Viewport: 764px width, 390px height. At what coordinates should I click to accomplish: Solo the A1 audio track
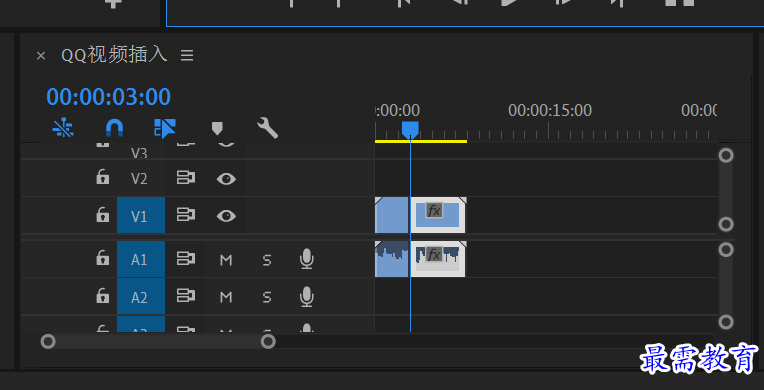pyautogui.click(x=267, y=260)
